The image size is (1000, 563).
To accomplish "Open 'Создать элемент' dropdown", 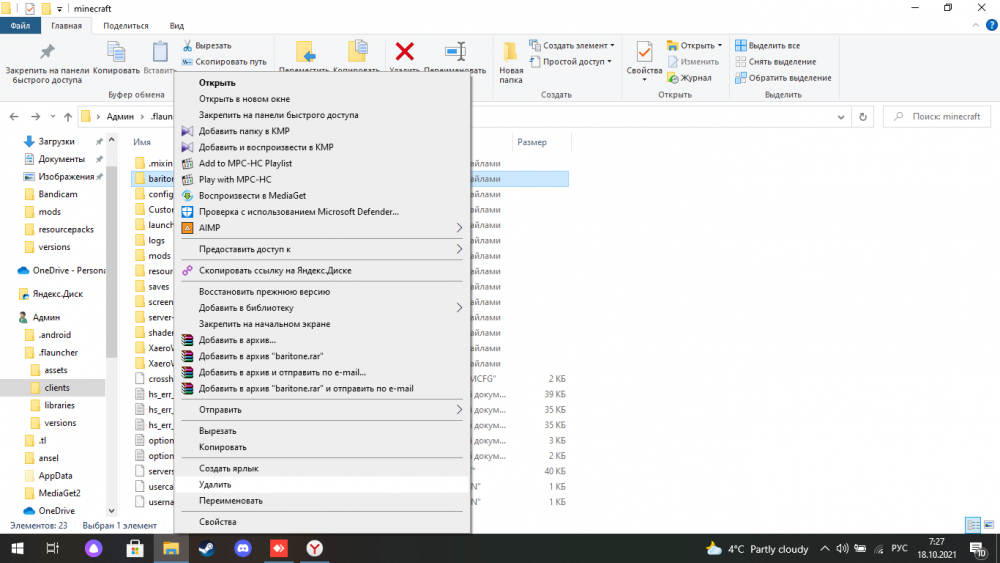I will [x=572, y=45].
